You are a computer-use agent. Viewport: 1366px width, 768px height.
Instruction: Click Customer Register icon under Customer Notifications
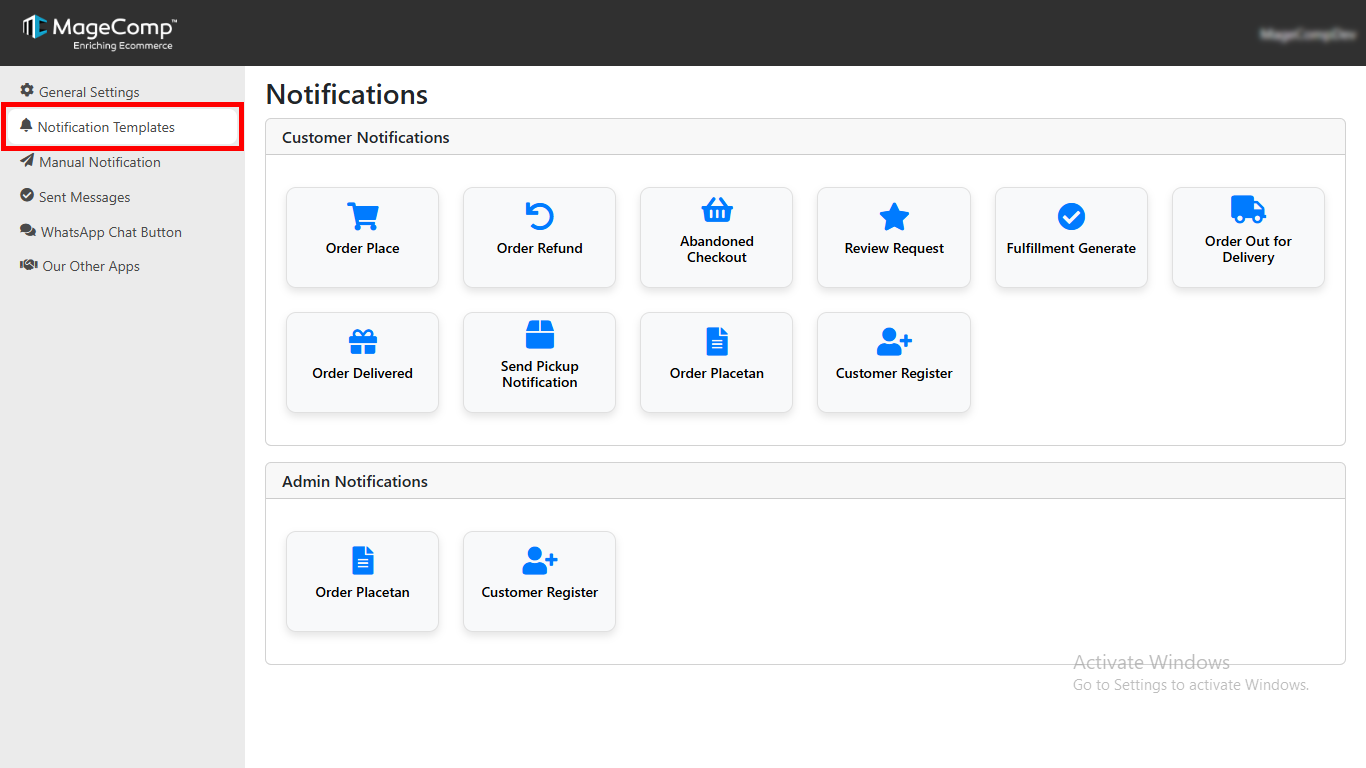893,341
